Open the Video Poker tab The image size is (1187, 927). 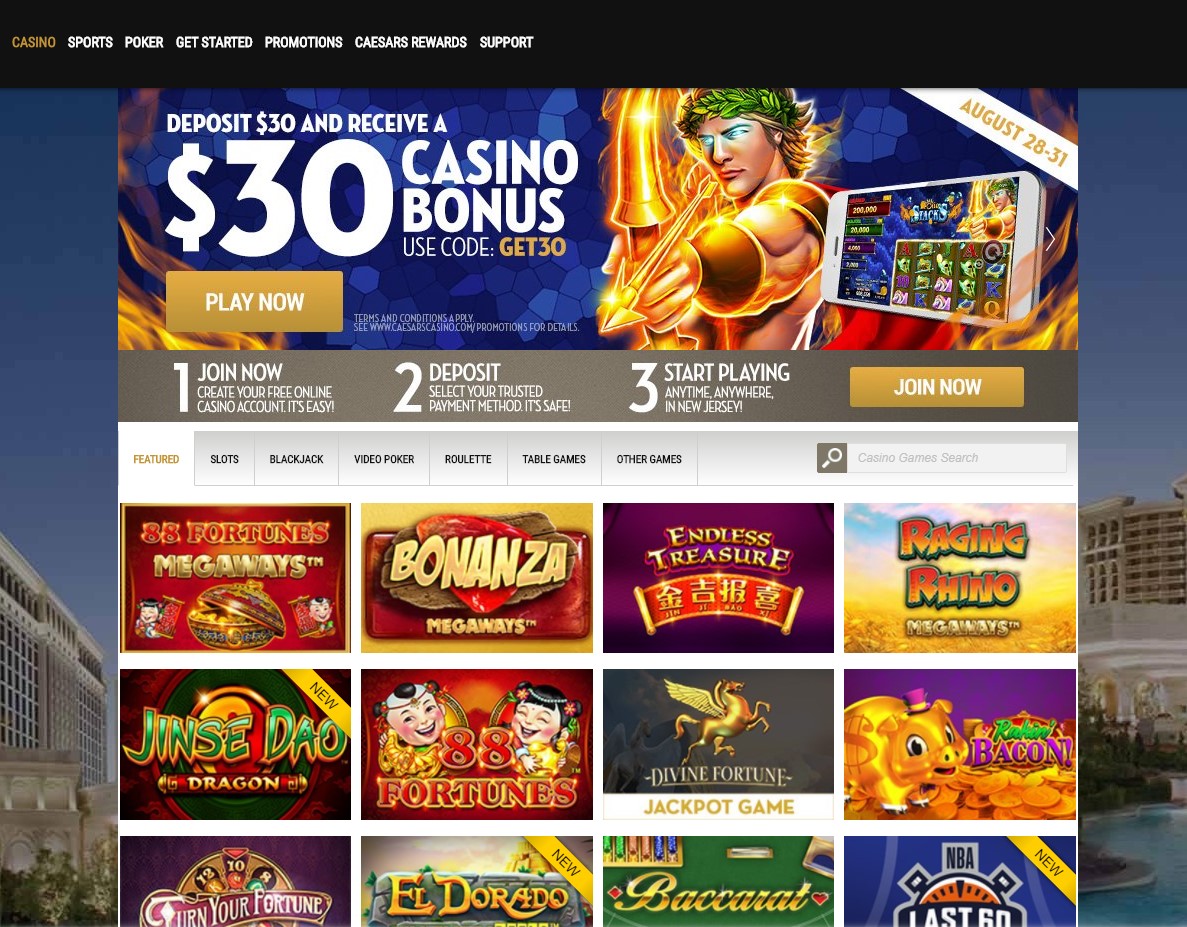point(384,459)
